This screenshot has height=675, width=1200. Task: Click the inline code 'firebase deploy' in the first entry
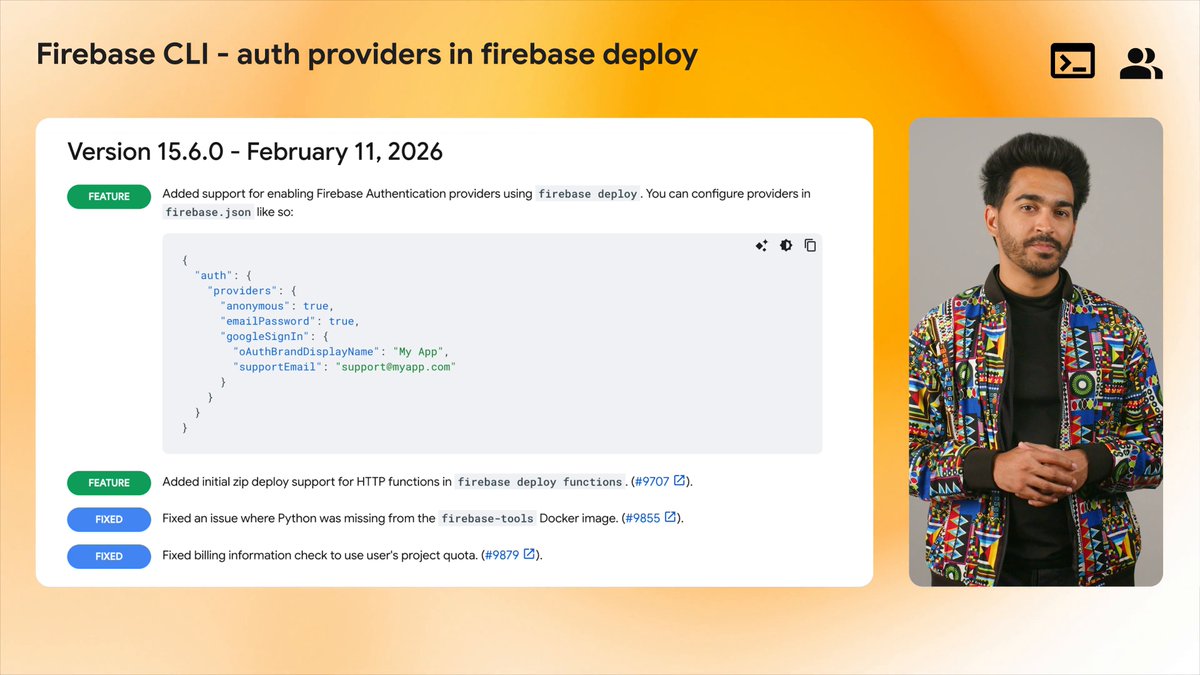(x=588, y=194)
